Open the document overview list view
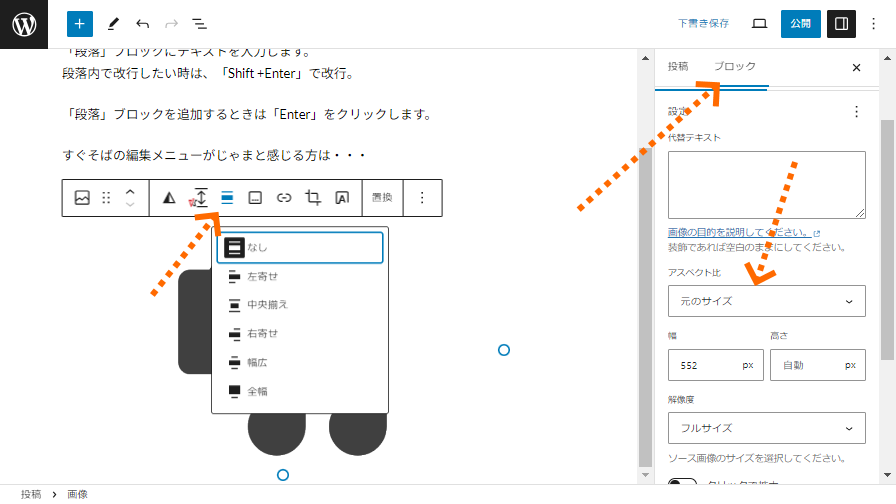896x504 pixels. pos(200,23)
